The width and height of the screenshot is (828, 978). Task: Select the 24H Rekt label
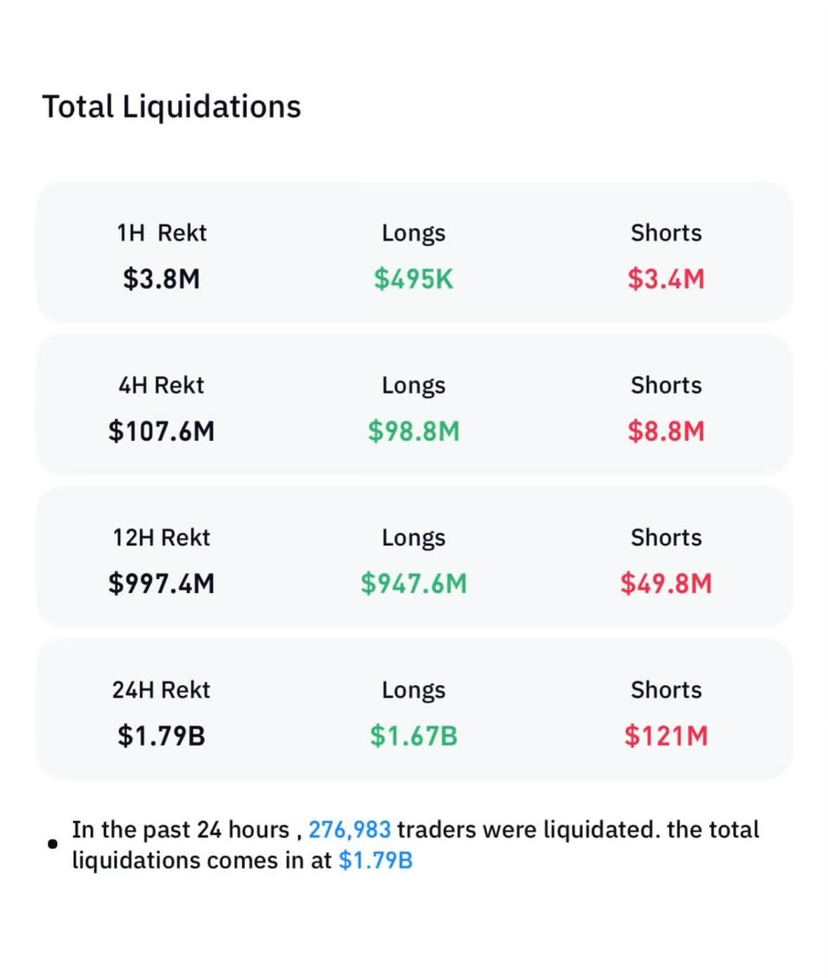click(x=161, y=690)
